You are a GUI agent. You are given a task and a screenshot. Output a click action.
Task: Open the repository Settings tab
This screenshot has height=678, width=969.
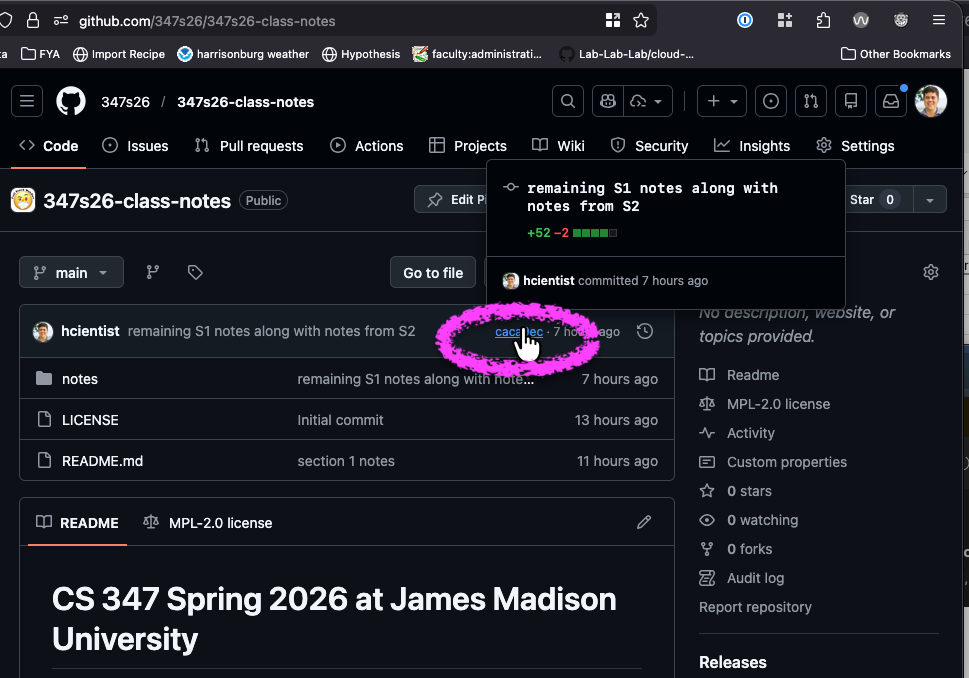[855, 146]
